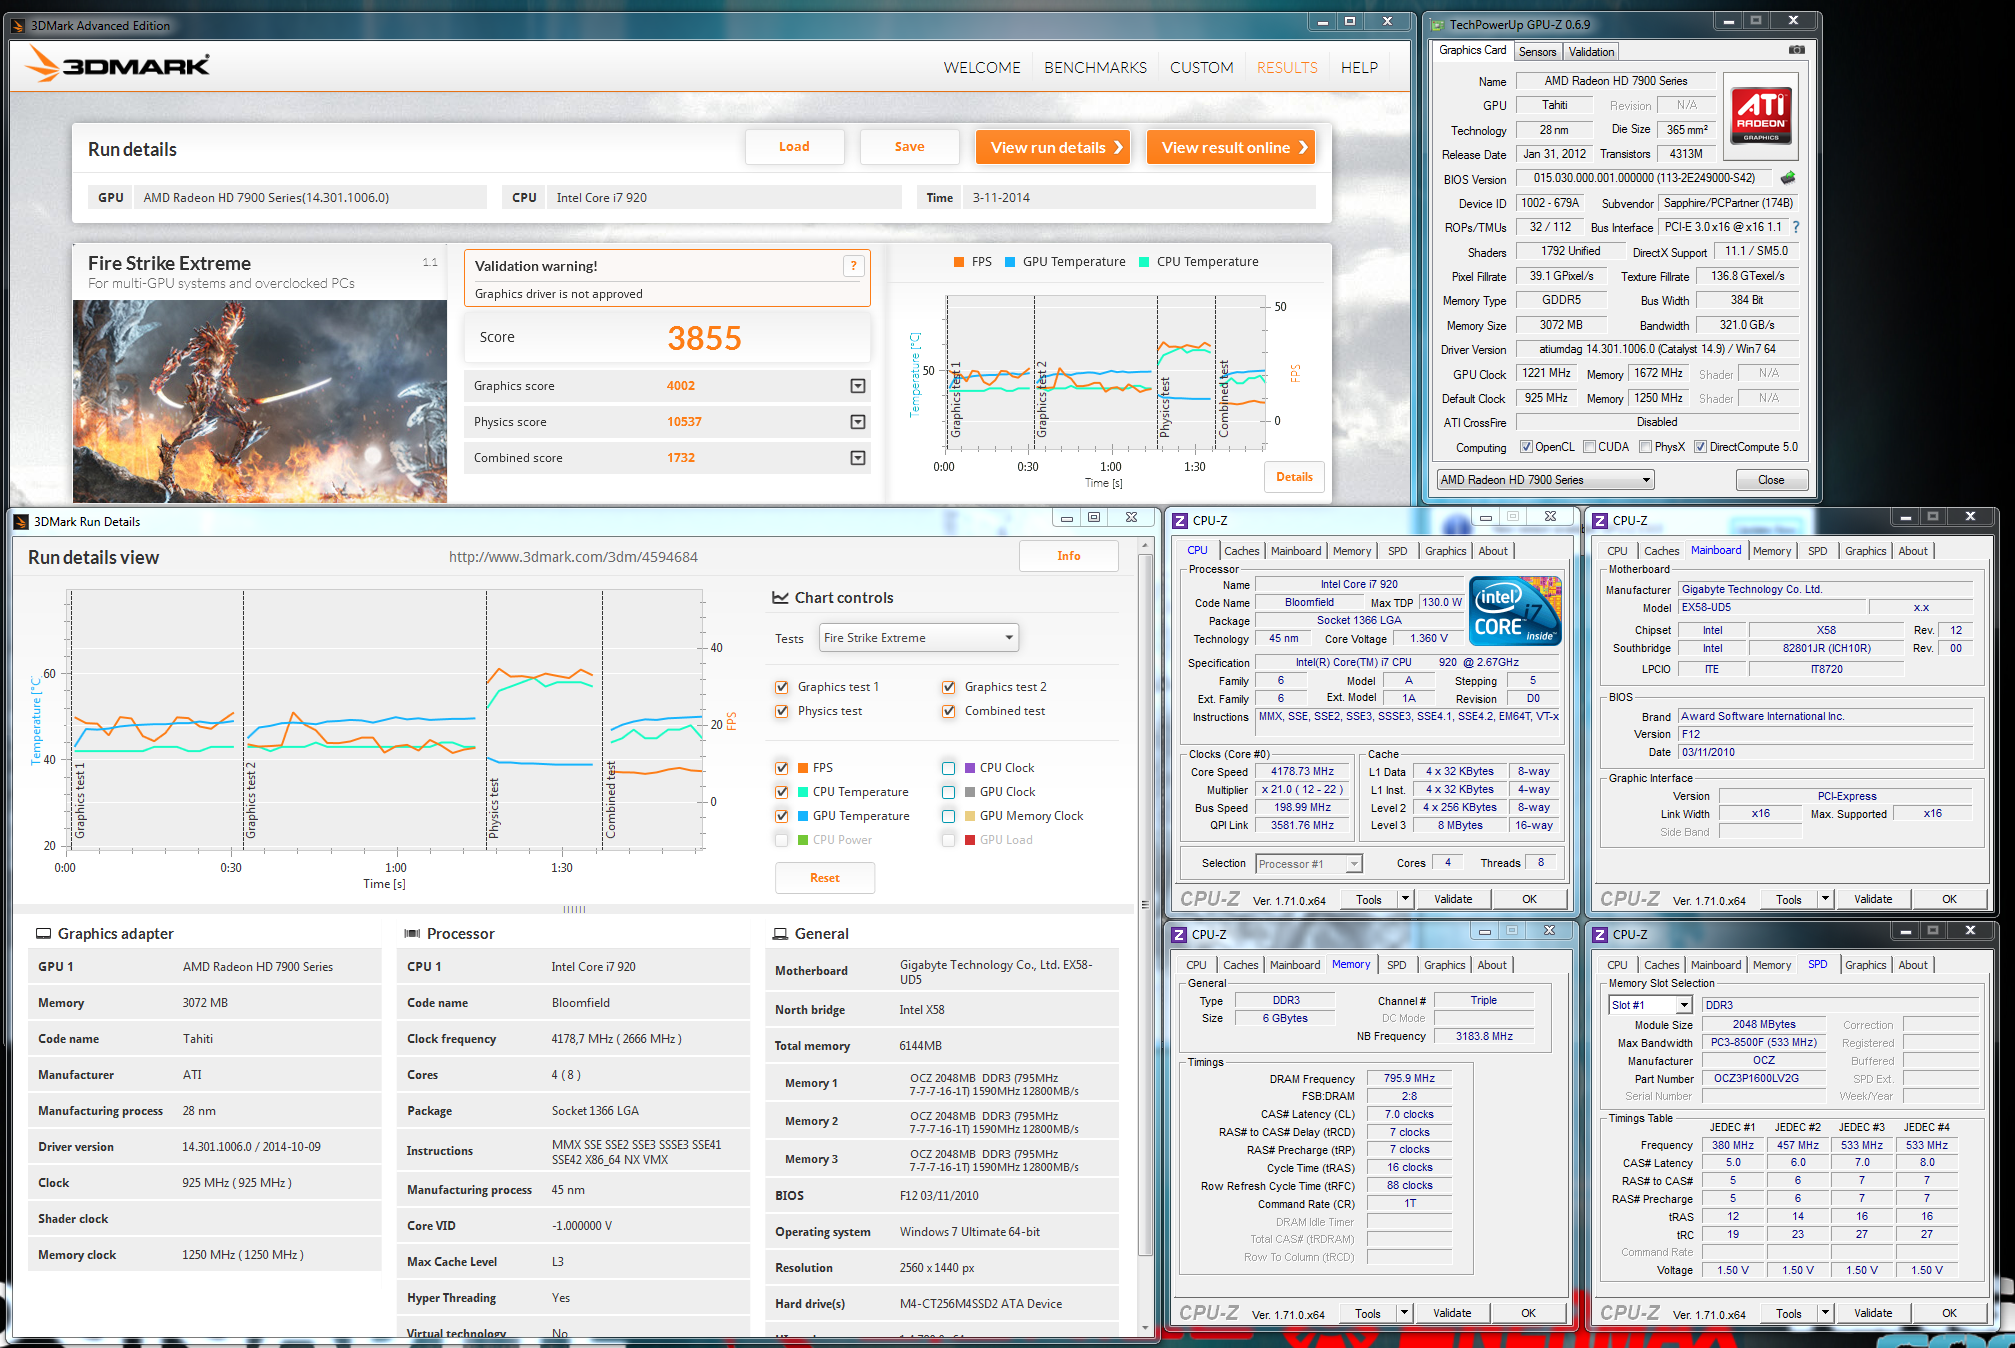Click the GPU-Z screenshot camera icon
Screen dimensions: 2015x1348
coord(1796,50)
